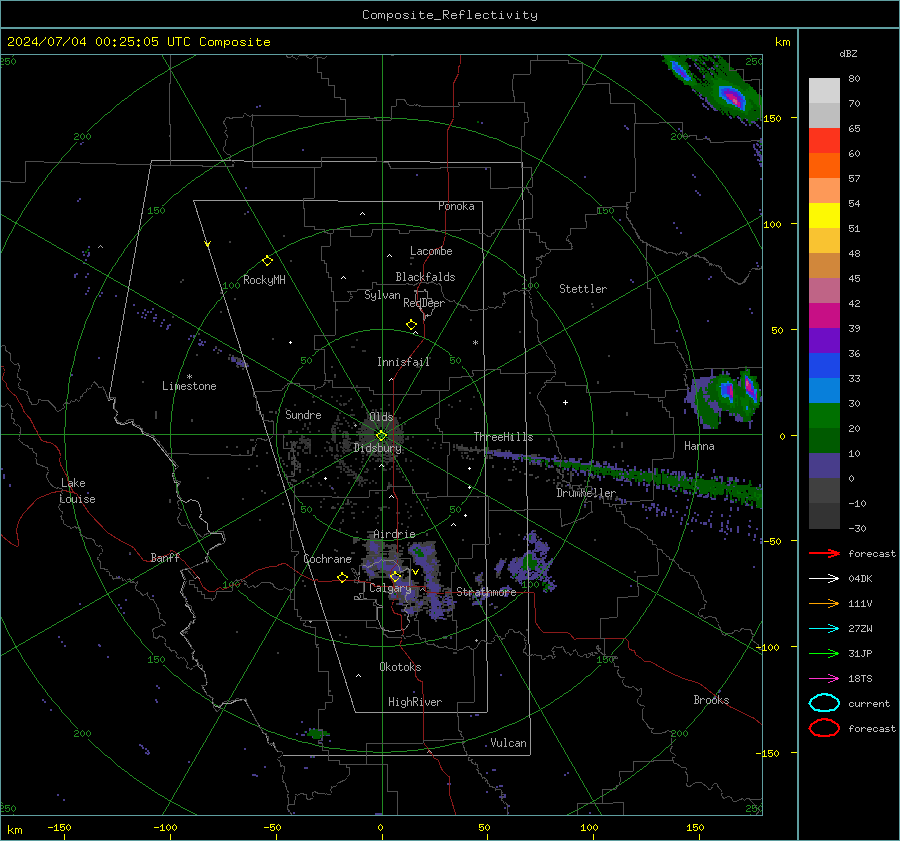Click the Innisfail city label

pyautogui.click(x=403, y=362)
